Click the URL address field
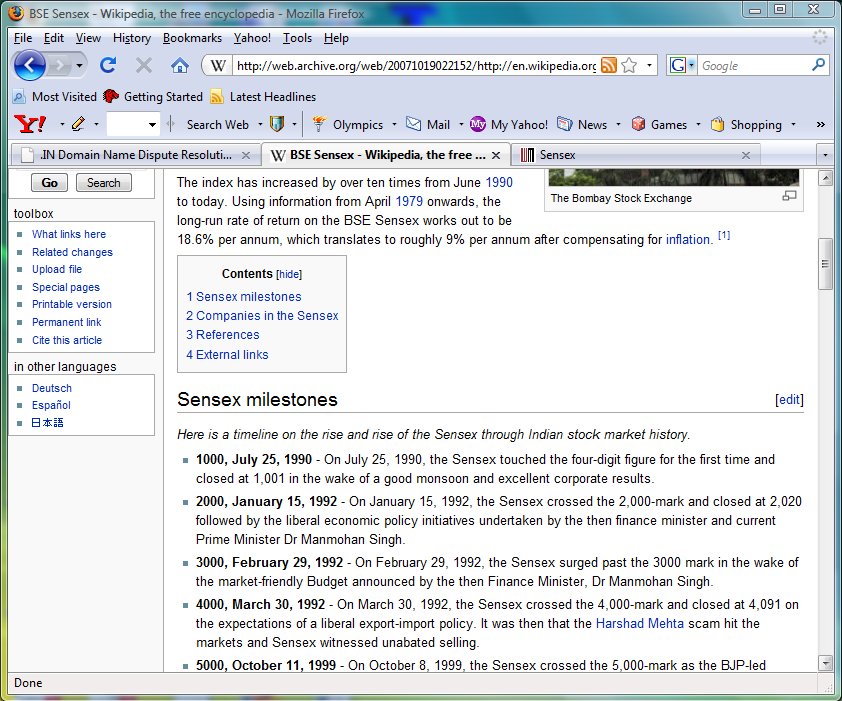Image resolution: width=842 pixels, height=701 pixels. coord(416,66)
